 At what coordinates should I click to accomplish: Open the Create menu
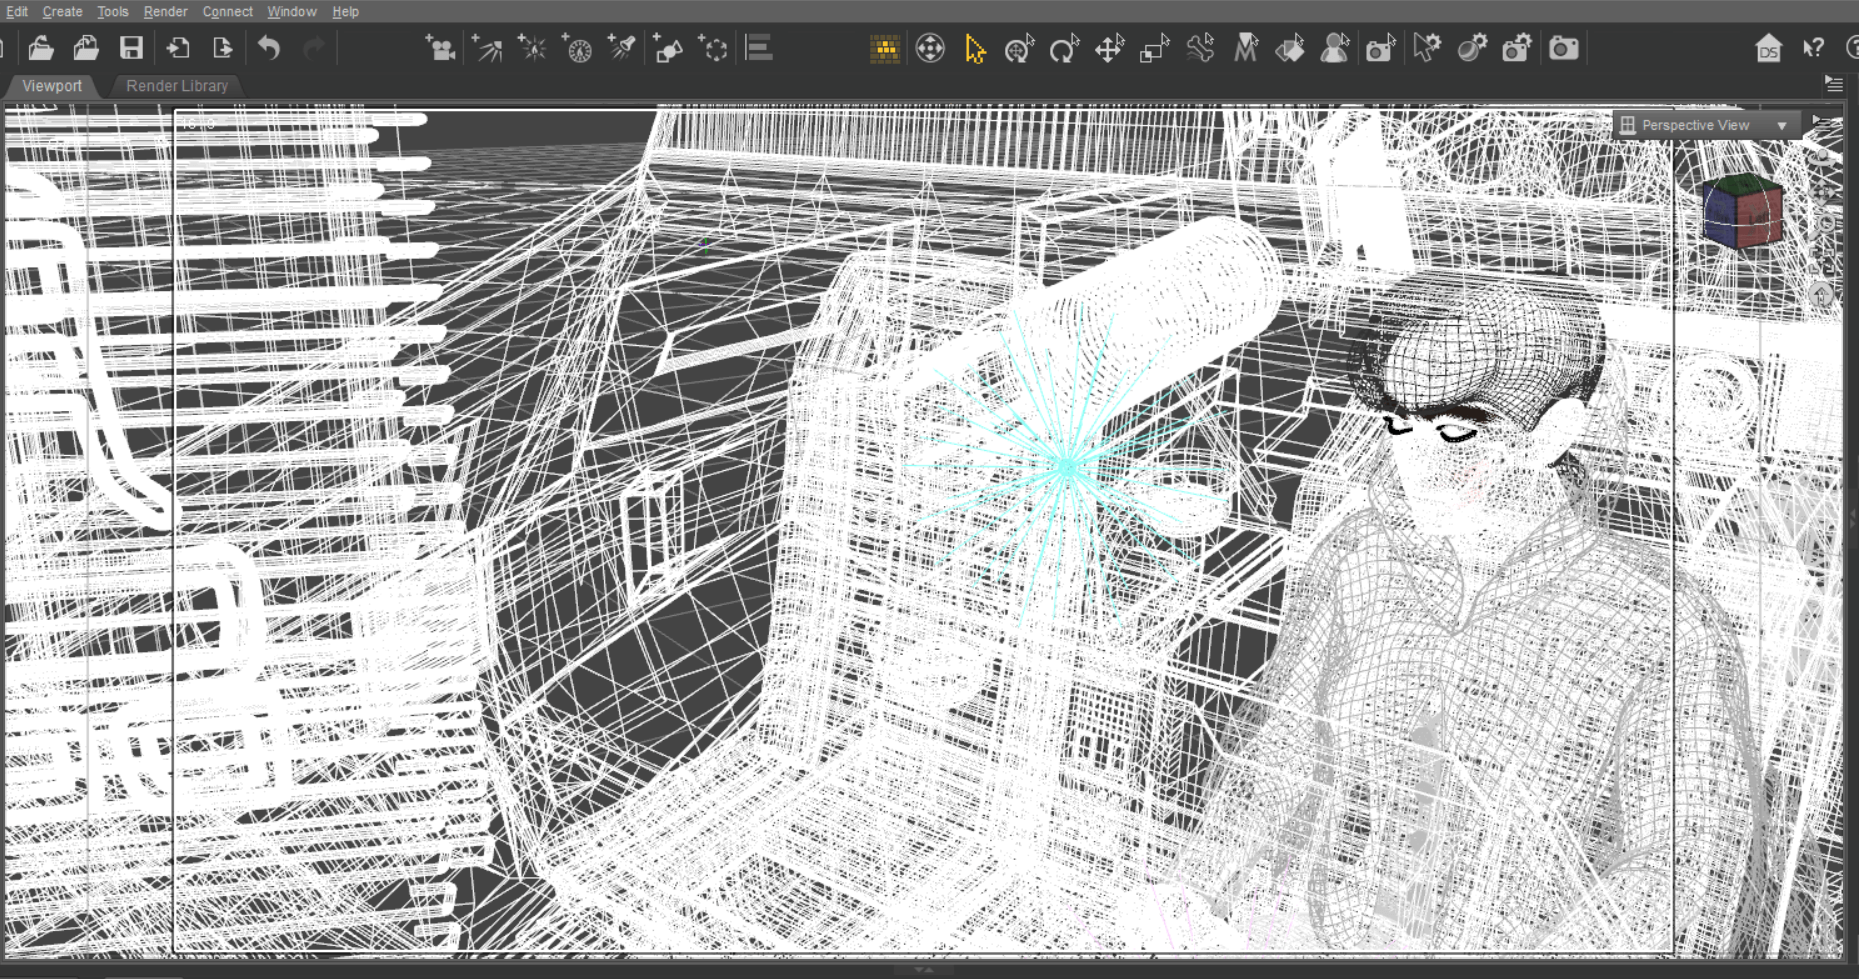[62, 11]
